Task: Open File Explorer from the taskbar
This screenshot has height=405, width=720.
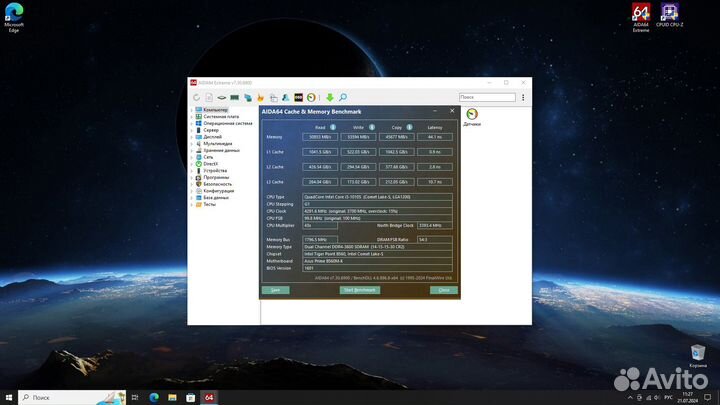Action: click(x=172, y=397)
